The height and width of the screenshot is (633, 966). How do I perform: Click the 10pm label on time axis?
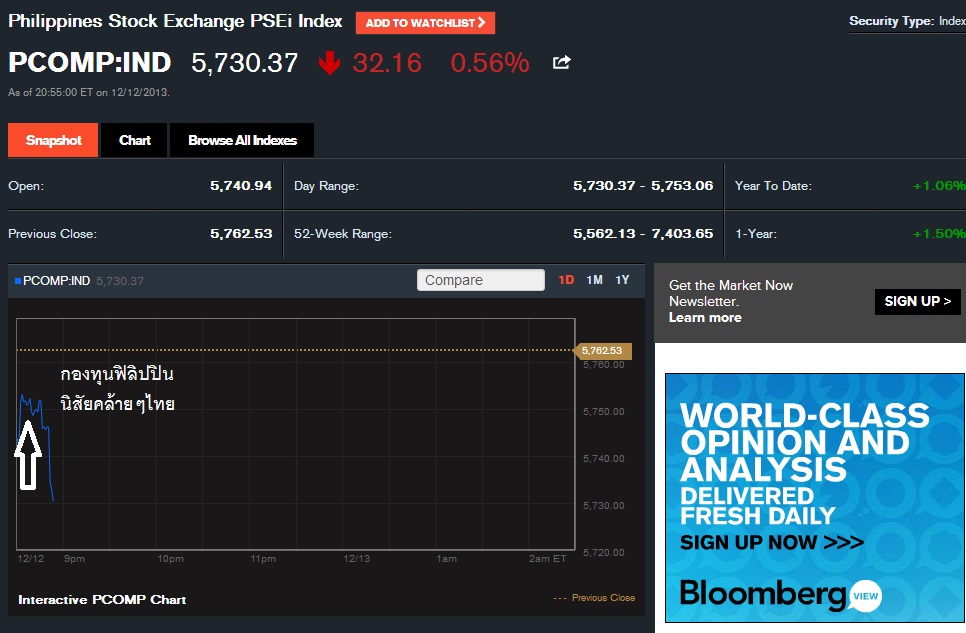[171, 559]
